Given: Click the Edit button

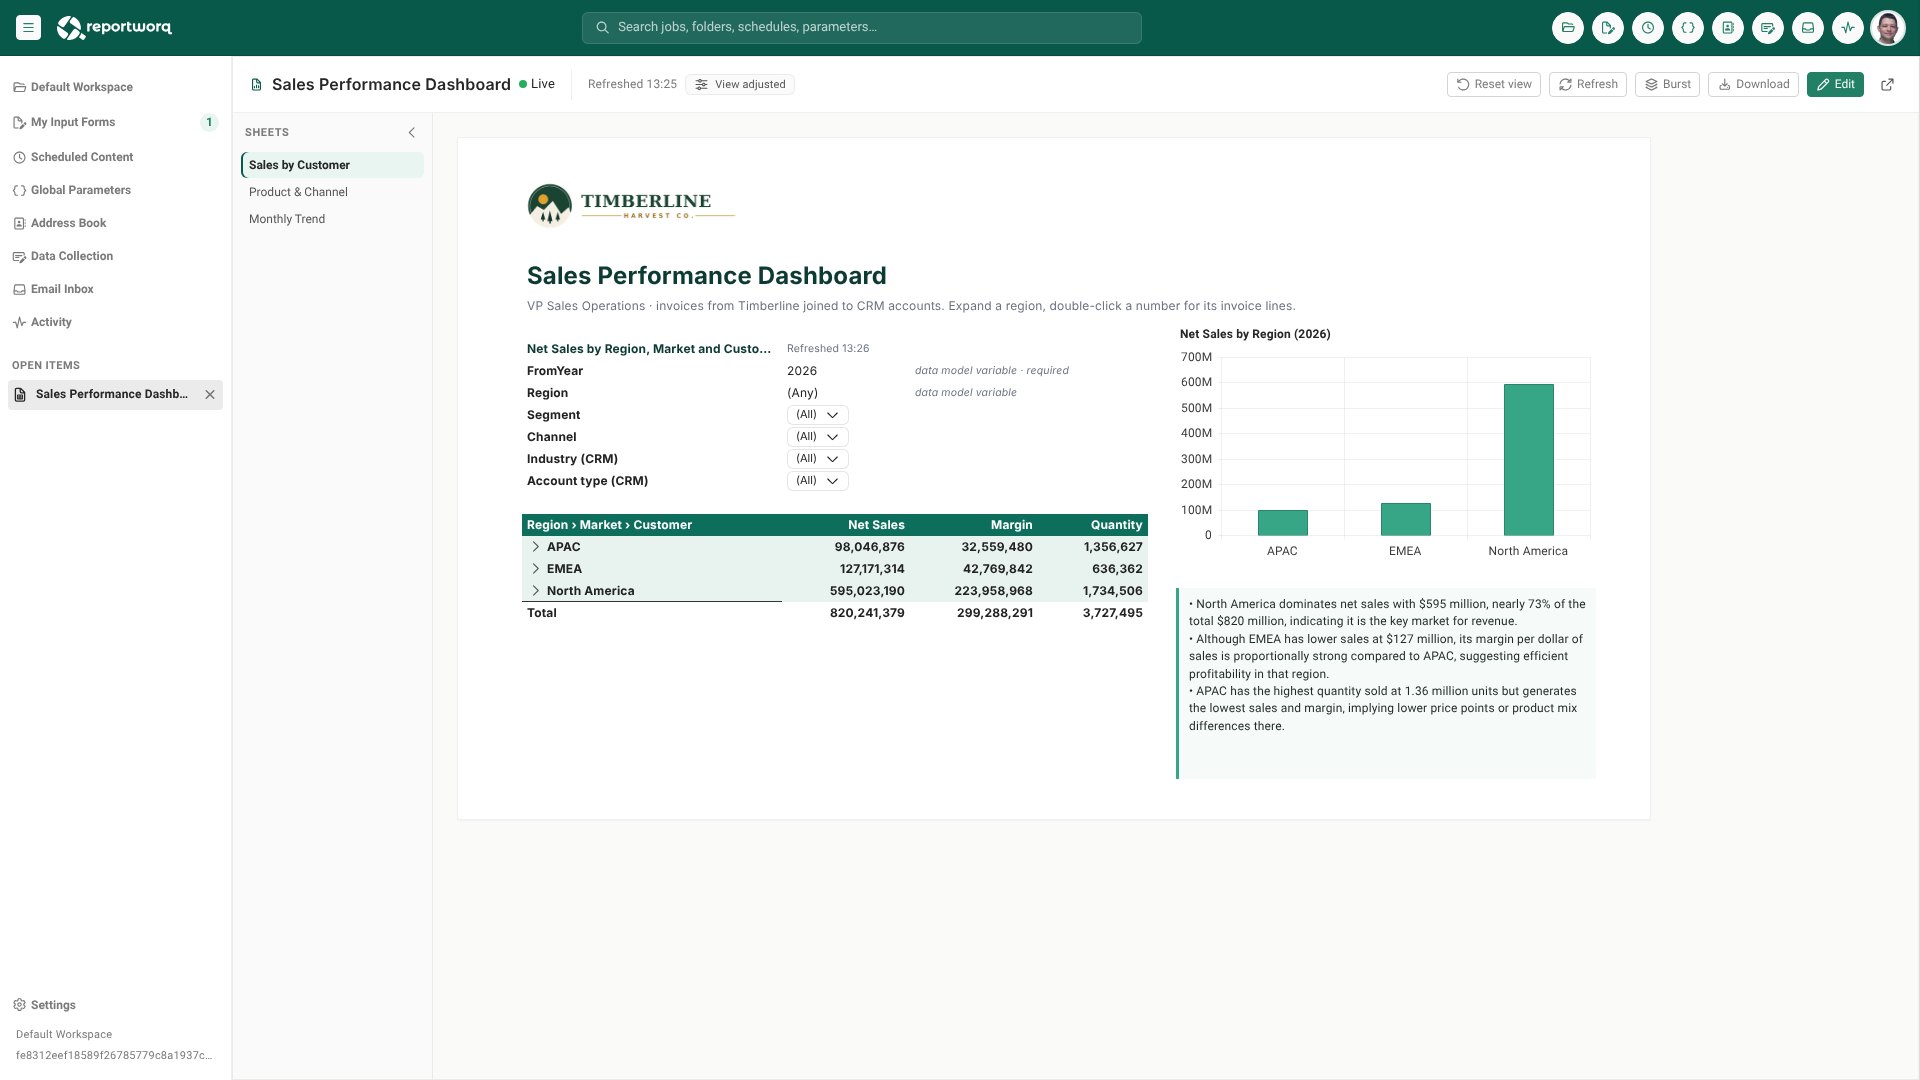Looking at the screenshot, I should coord(1835,84).
